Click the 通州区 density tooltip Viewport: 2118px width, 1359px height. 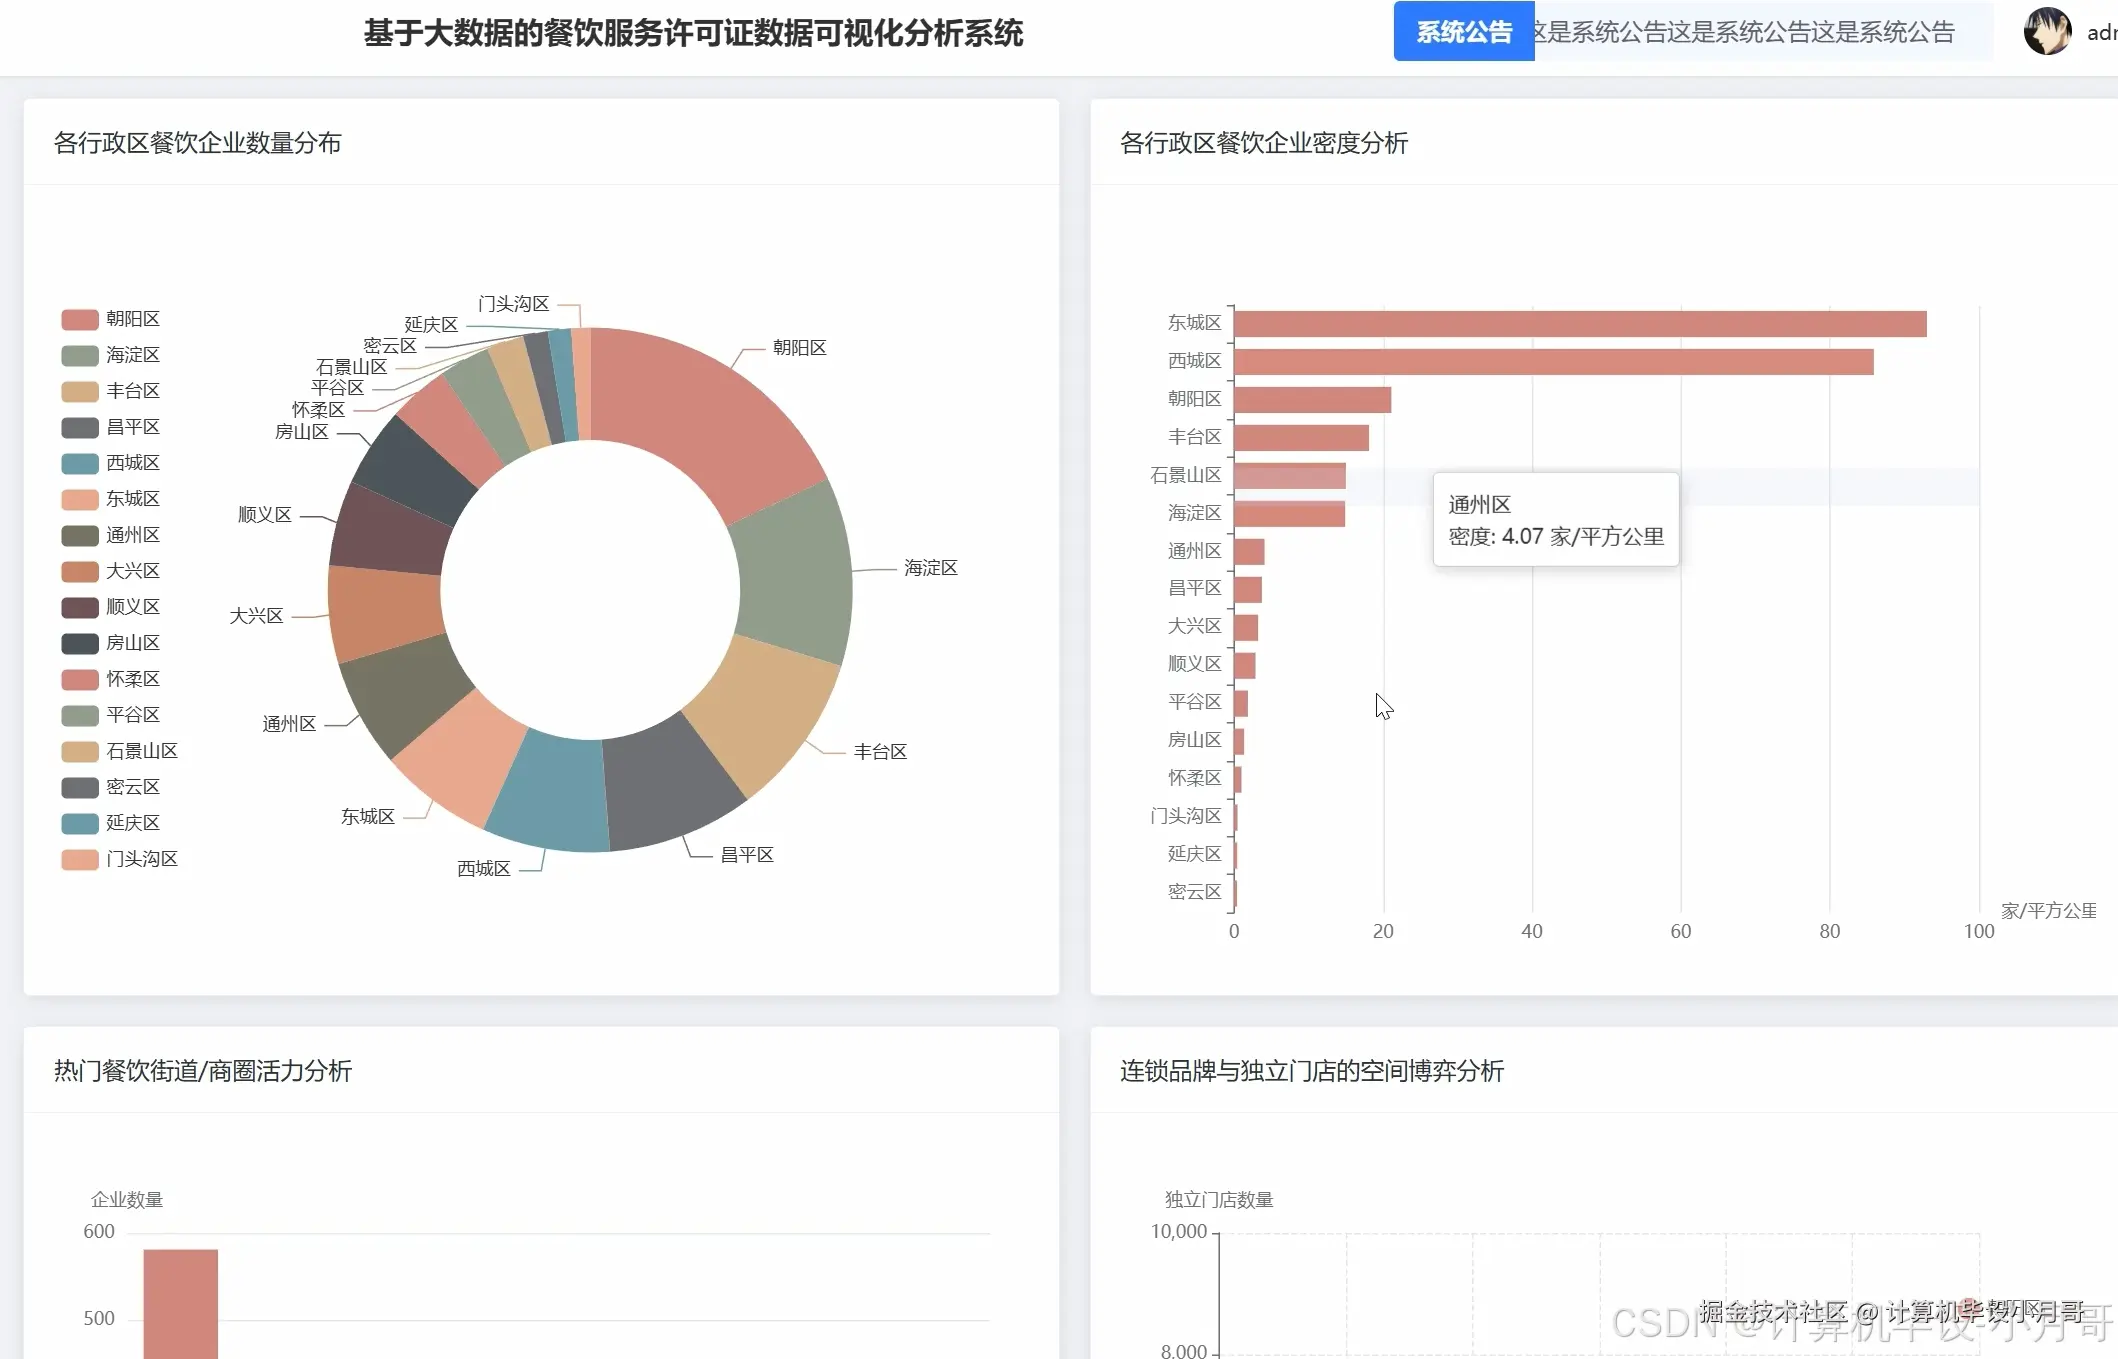pos(1555,520)
